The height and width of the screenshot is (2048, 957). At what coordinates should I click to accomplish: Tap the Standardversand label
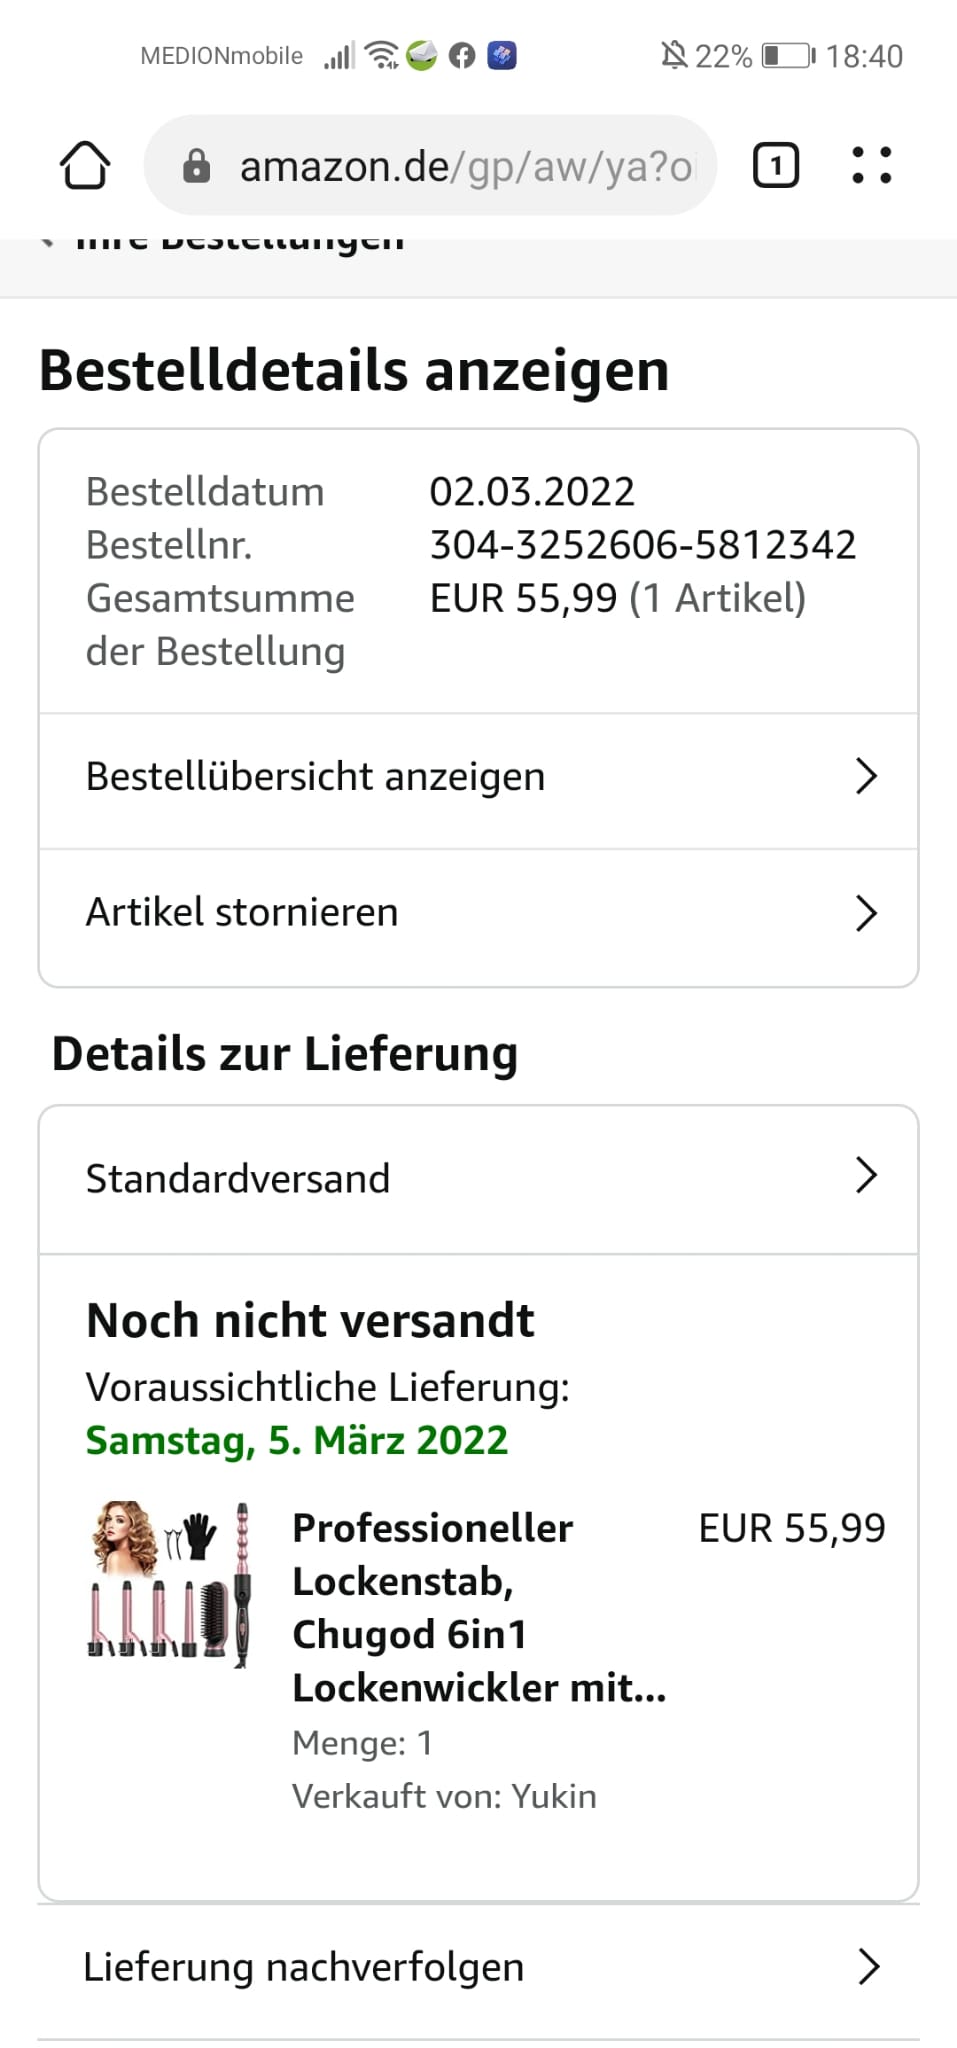(x=238, y=1179)
